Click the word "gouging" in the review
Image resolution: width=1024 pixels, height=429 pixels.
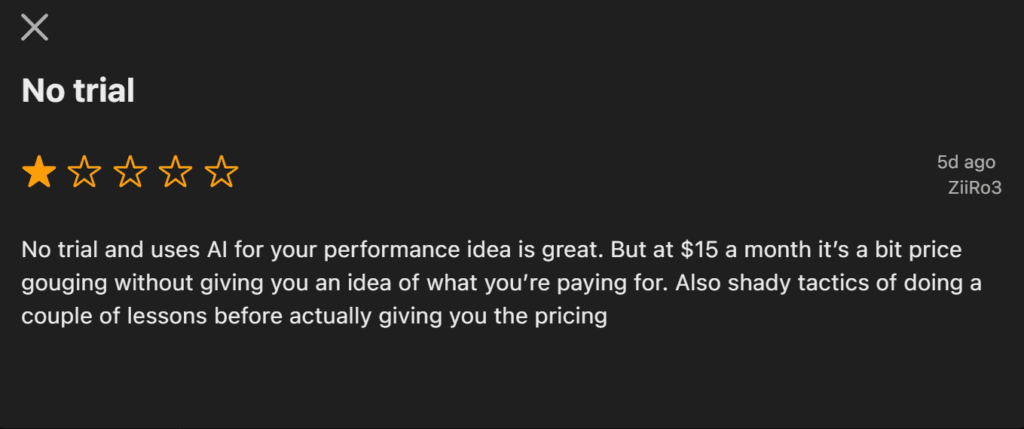[61, 284]
